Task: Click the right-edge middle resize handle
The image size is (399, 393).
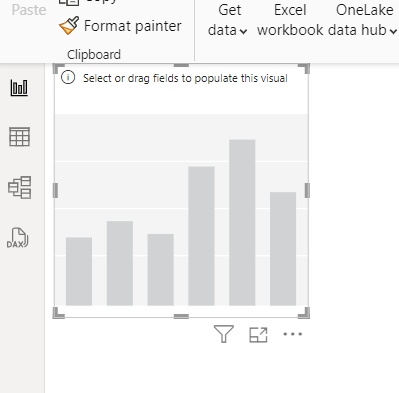Action: [307, 190]
